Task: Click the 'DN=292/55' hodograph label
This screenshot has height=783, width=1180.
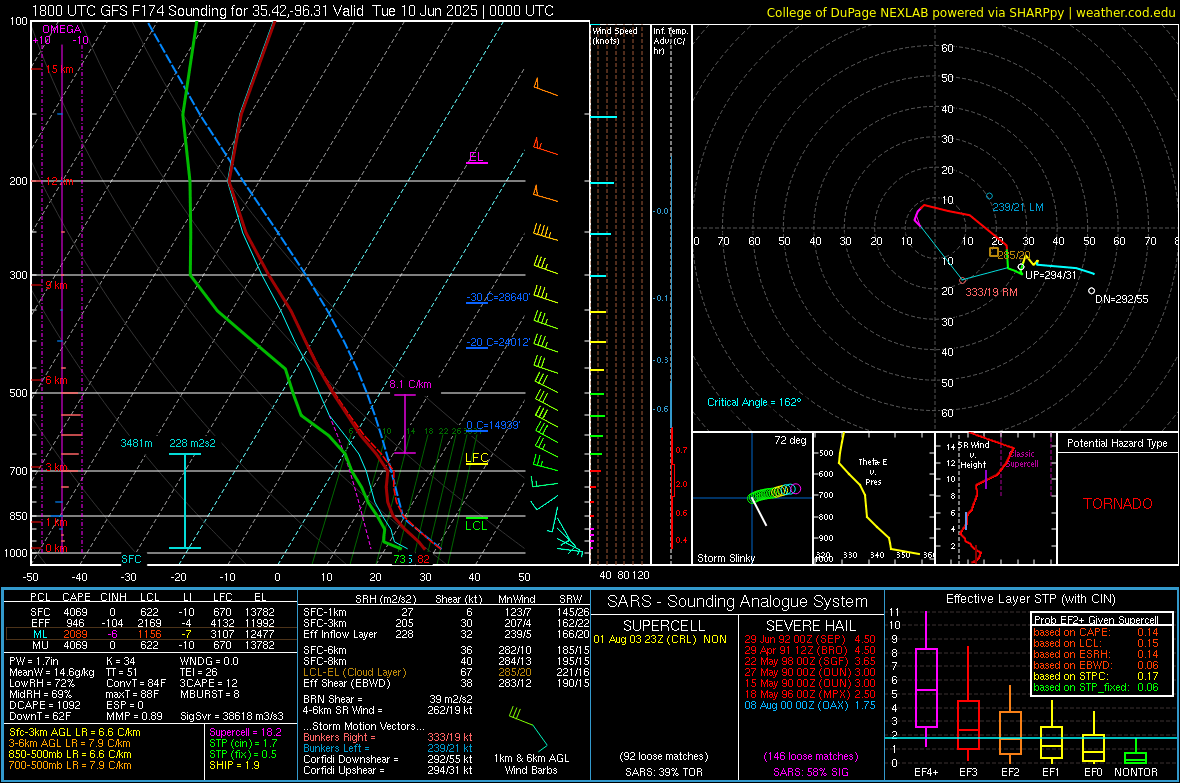Action: [1122, 299]
